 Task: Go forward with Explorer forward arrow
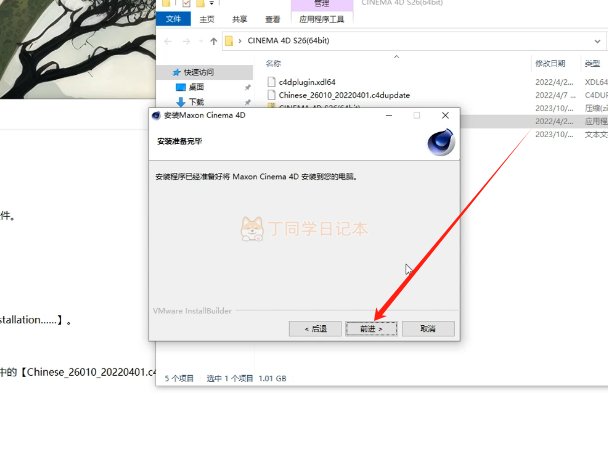pyautogui.click(x=187, y=41)
